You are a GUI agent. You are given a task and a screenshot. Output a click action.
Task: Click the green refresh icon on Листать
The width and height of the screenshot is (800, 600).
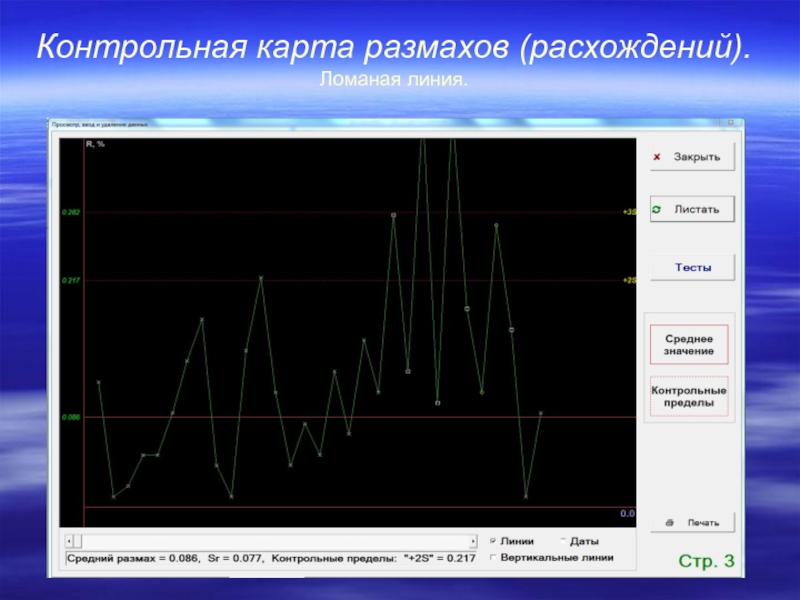(657, 209)
